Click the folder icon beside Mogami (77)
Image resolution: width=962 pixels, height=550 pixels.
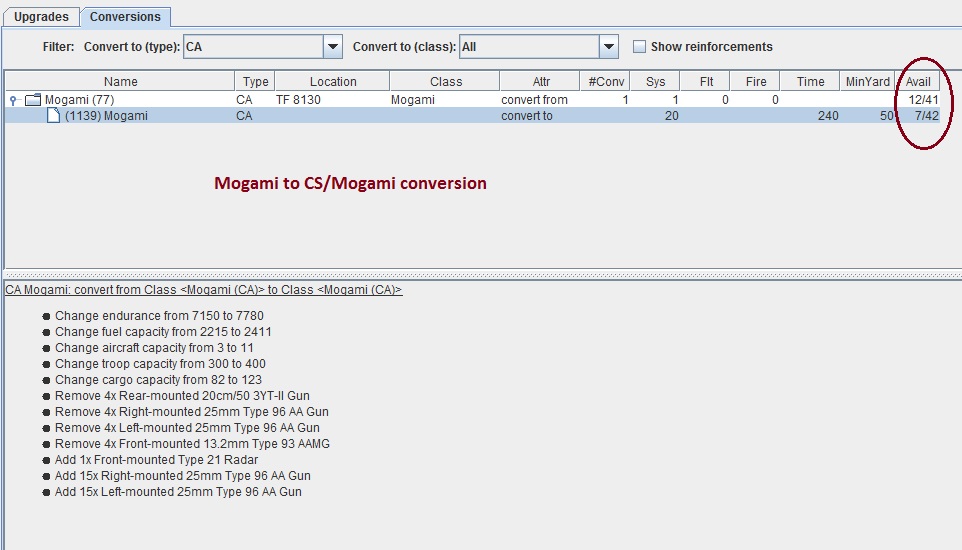point(33,99)
